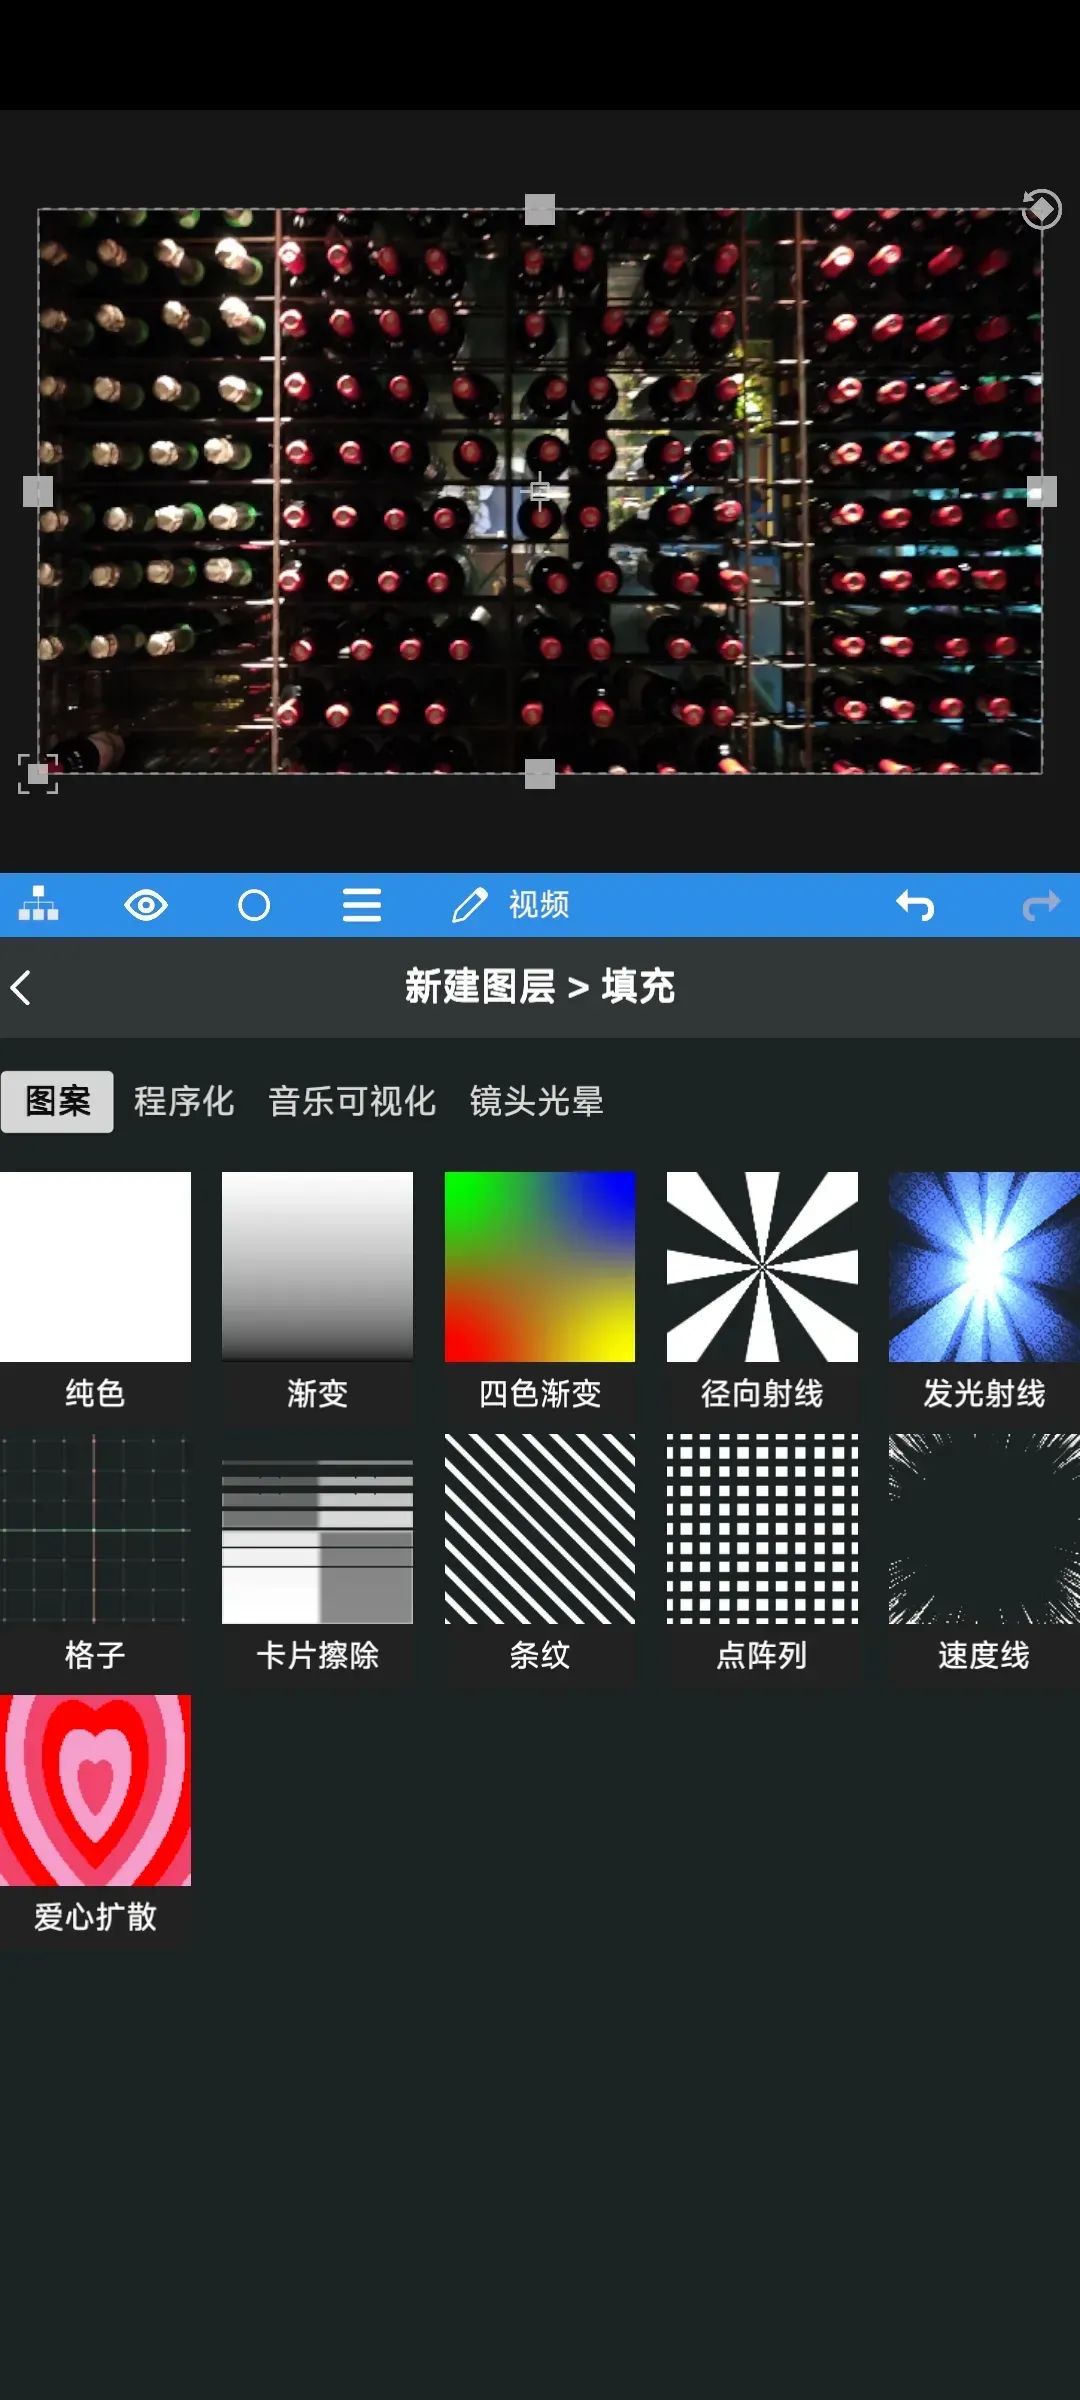Choose the 速度线 speed lines fill
Screen dimensions: 1080x2400
pyautogui.click(x=984, y=1558)
